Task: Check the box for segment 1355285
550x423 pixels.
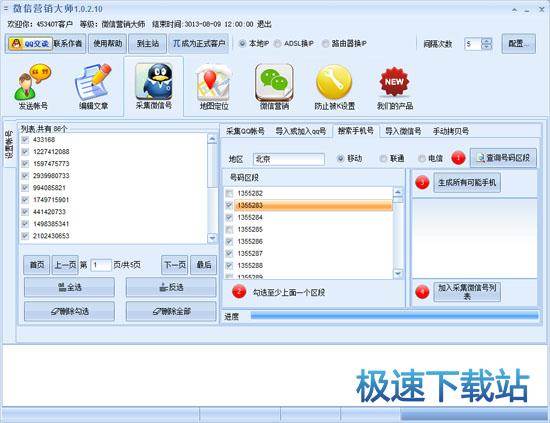Action: (x=229, y=229)
